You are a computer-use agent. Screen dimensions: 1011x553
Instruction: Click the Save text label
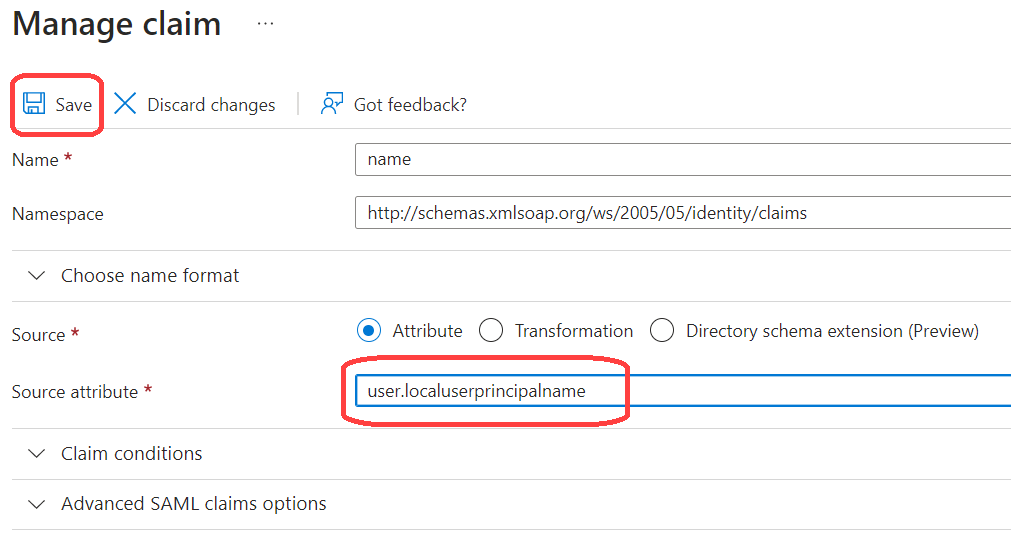(x=74, y=105)
